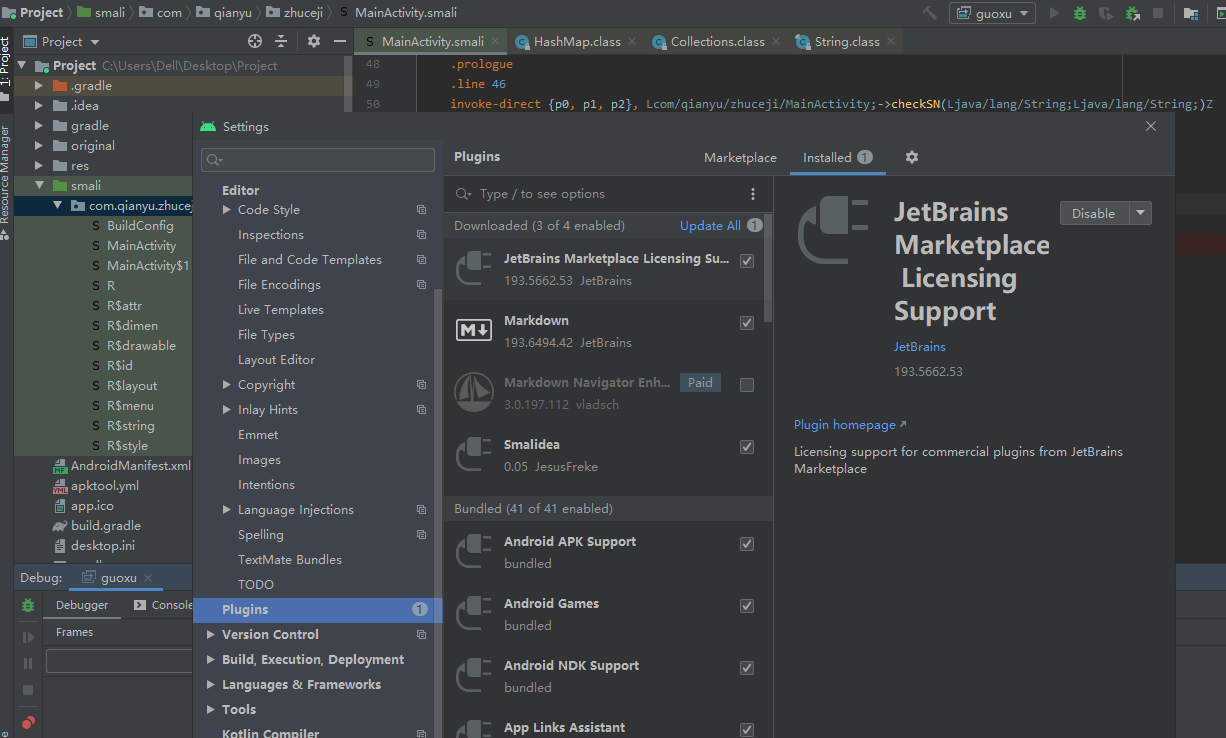Collapse all in the Project panel

[x=281, y=41]
